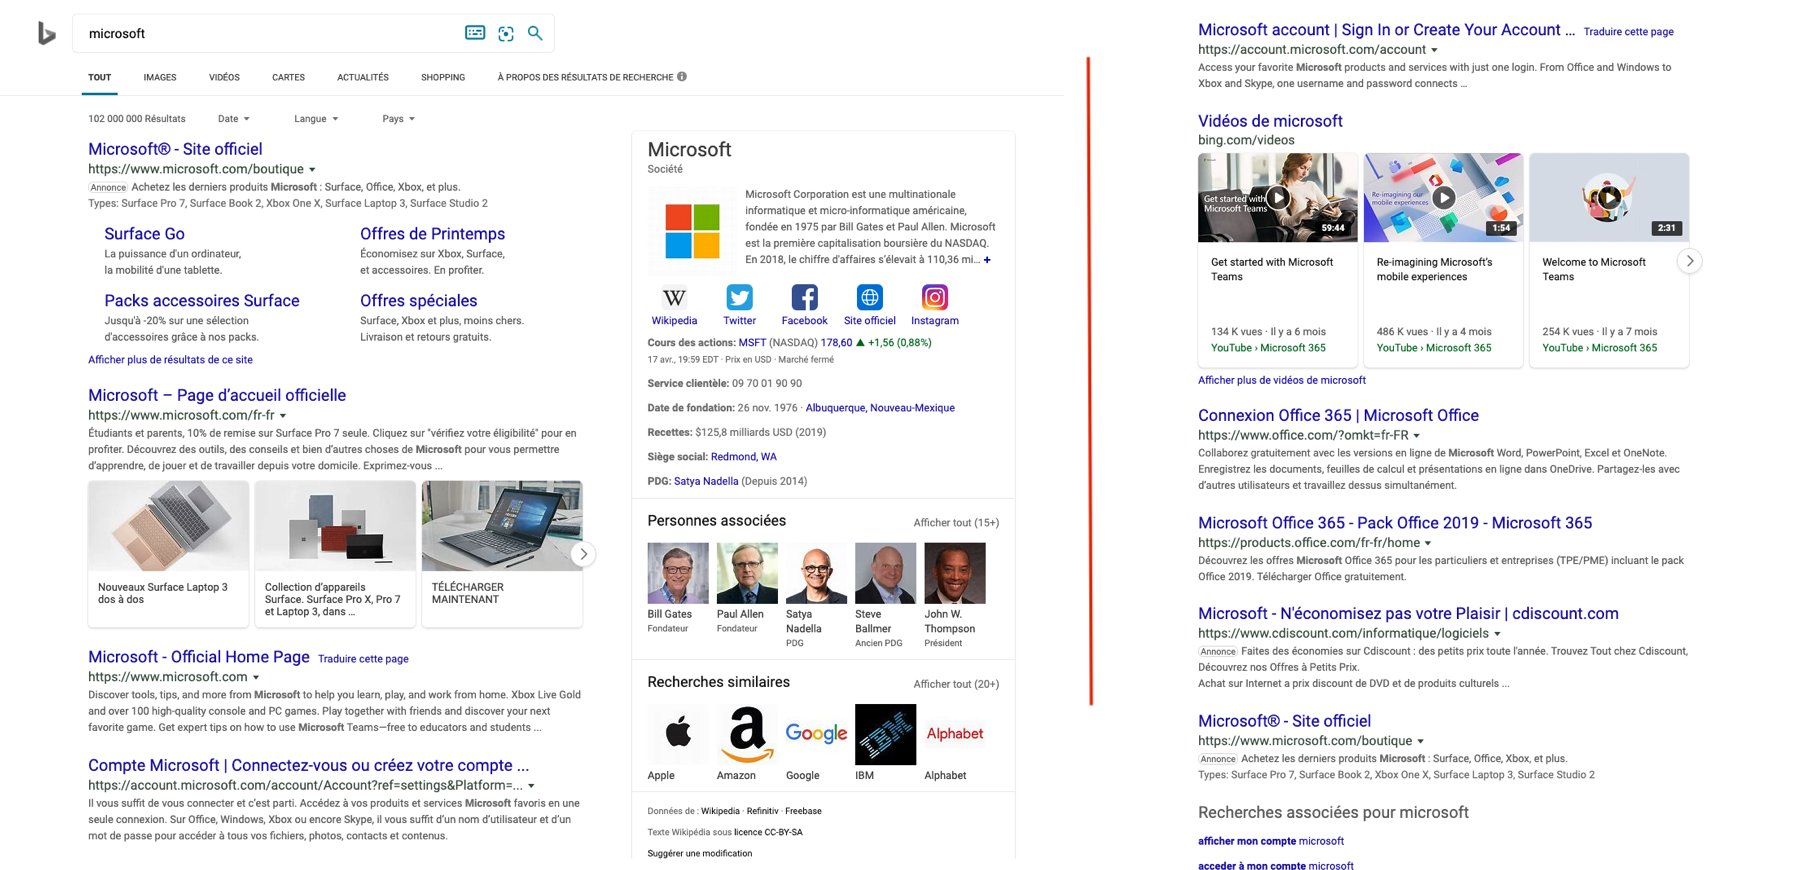Expand arrow next to office.com/?omkt=fr-FR URL
This screenshot has height=870, width=1819.
pyautogui.click(x=1416, y=436)
